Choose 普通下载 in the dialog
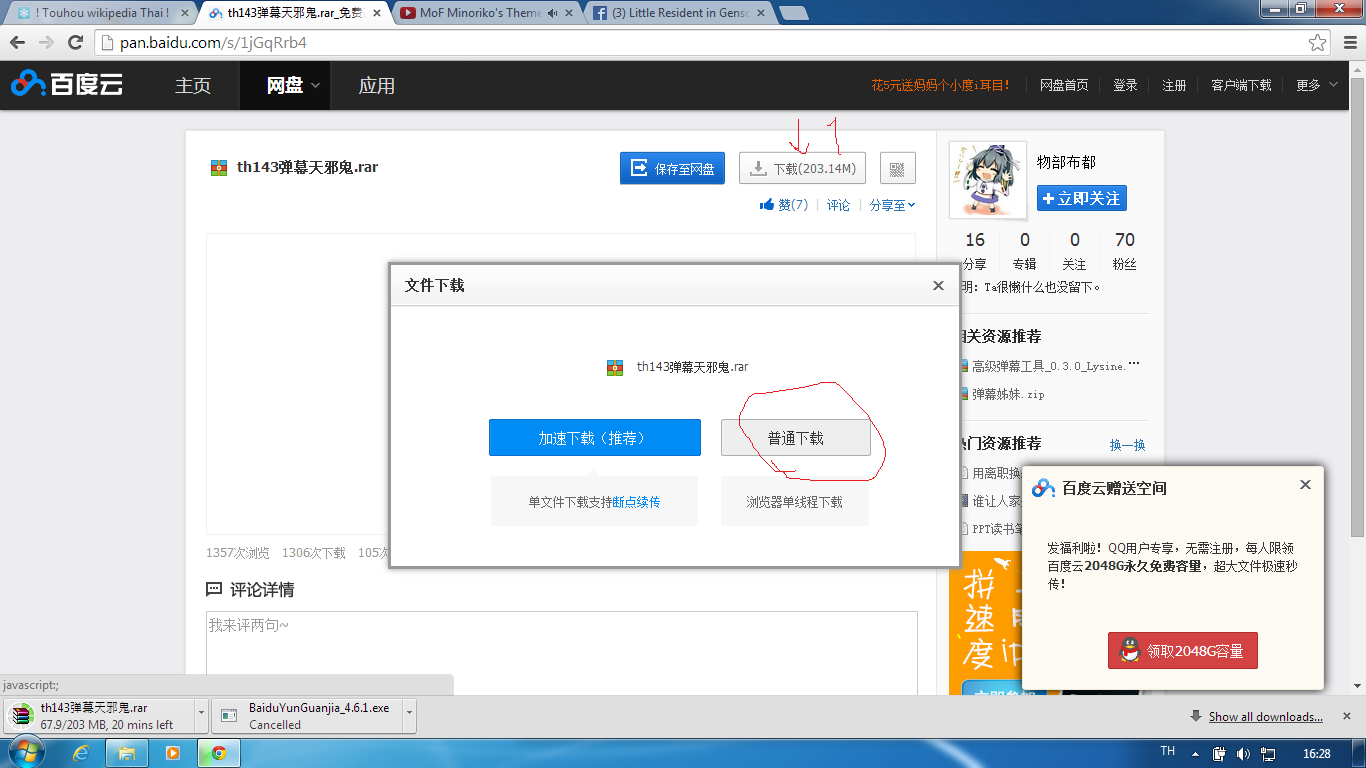 coord(795,438)
